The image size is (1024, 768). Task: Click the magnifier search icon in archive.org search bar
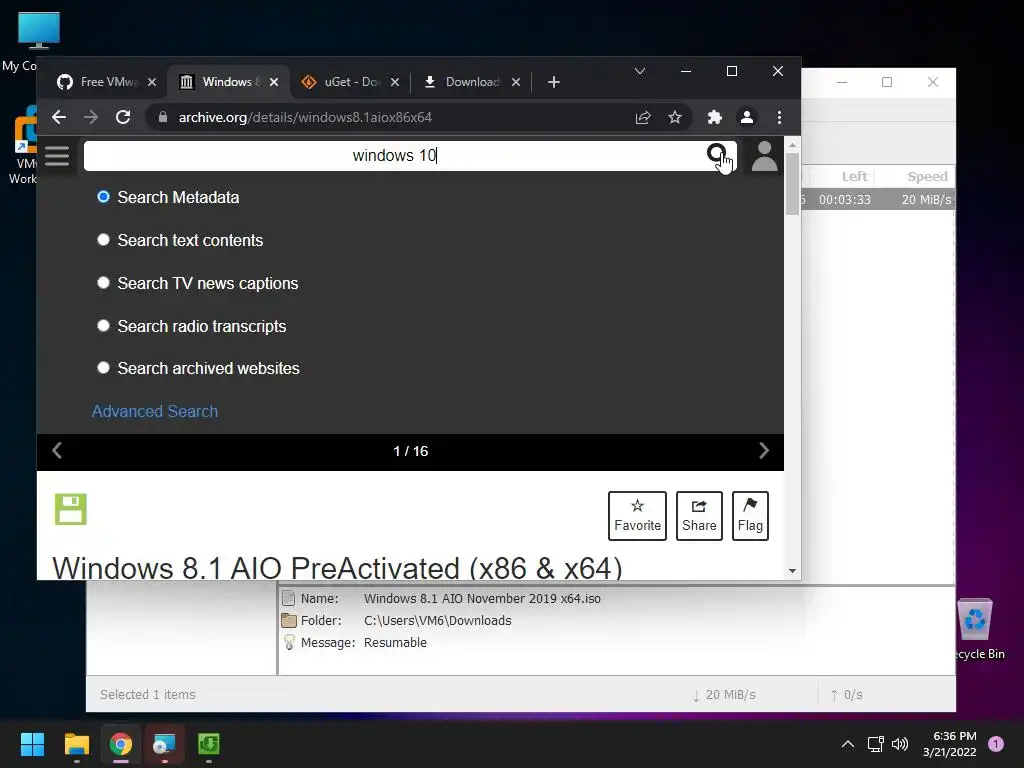click(717, 155)
